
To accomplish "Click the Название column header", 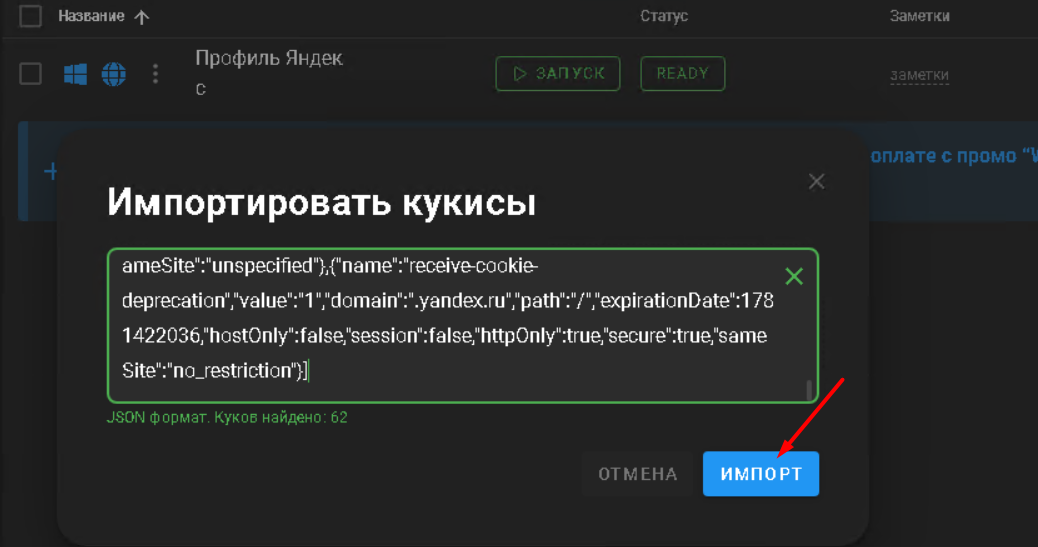I will (91, 16).
